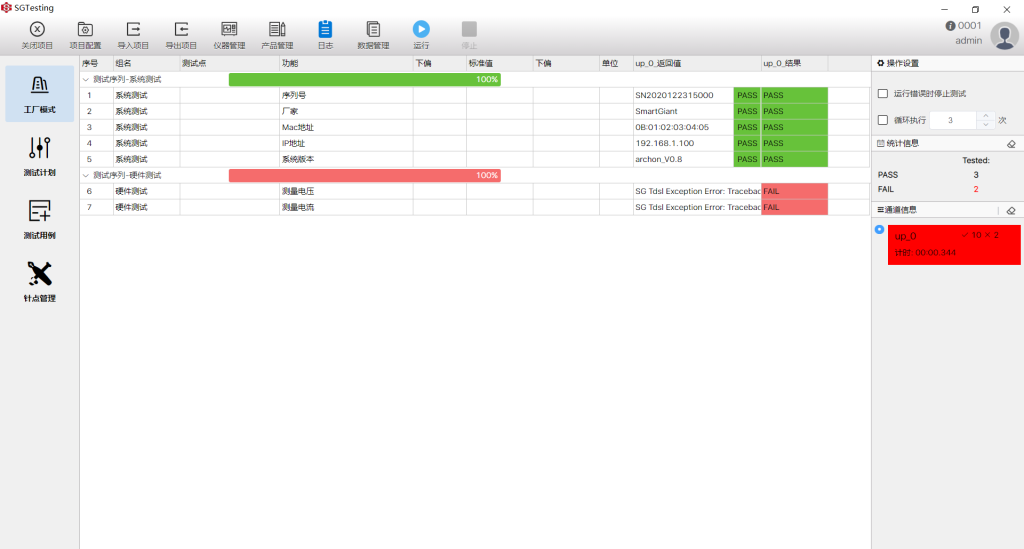Click the red 100% progress bar

pyautogui.click(x=364, y=176)
